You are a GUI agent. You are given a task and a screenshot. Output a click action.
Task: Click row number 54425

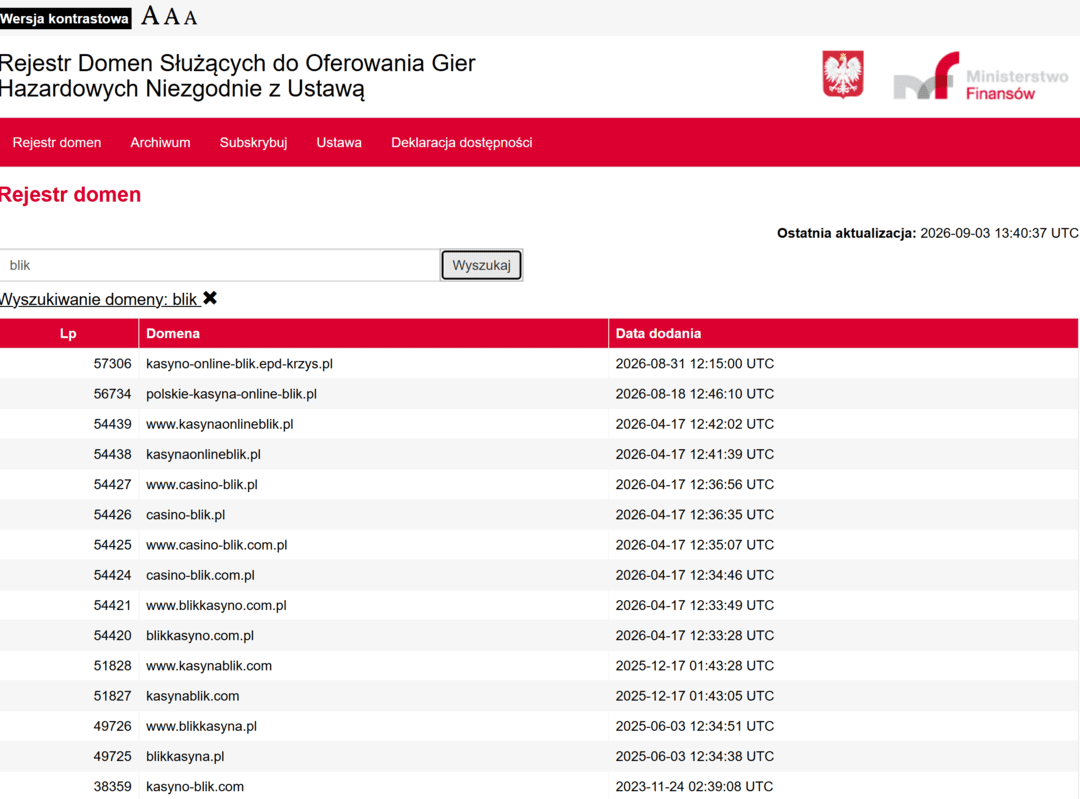coord(112,545)
